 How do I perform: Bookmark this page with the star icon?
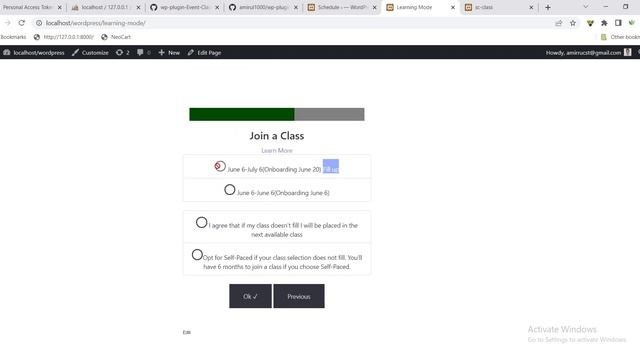pyautogui.click(x=573, y=23)
